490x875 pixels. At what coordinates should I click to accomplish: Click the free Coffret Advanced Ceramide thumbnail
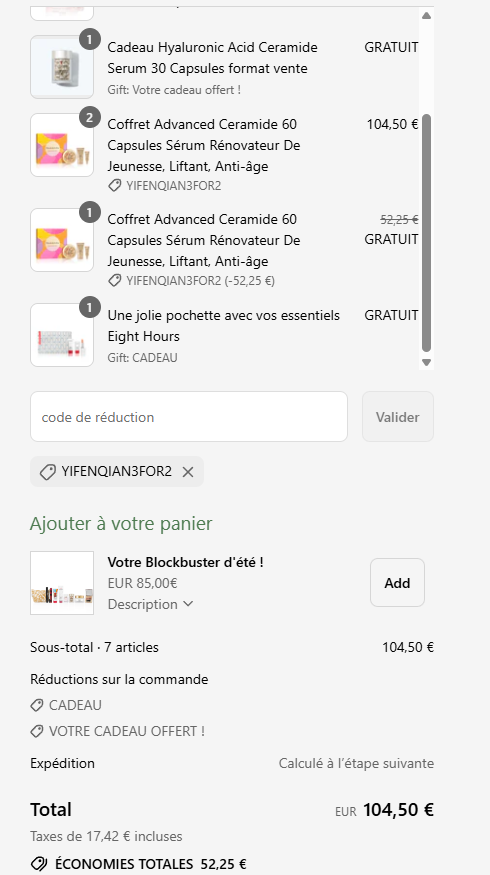pos(62,240)
